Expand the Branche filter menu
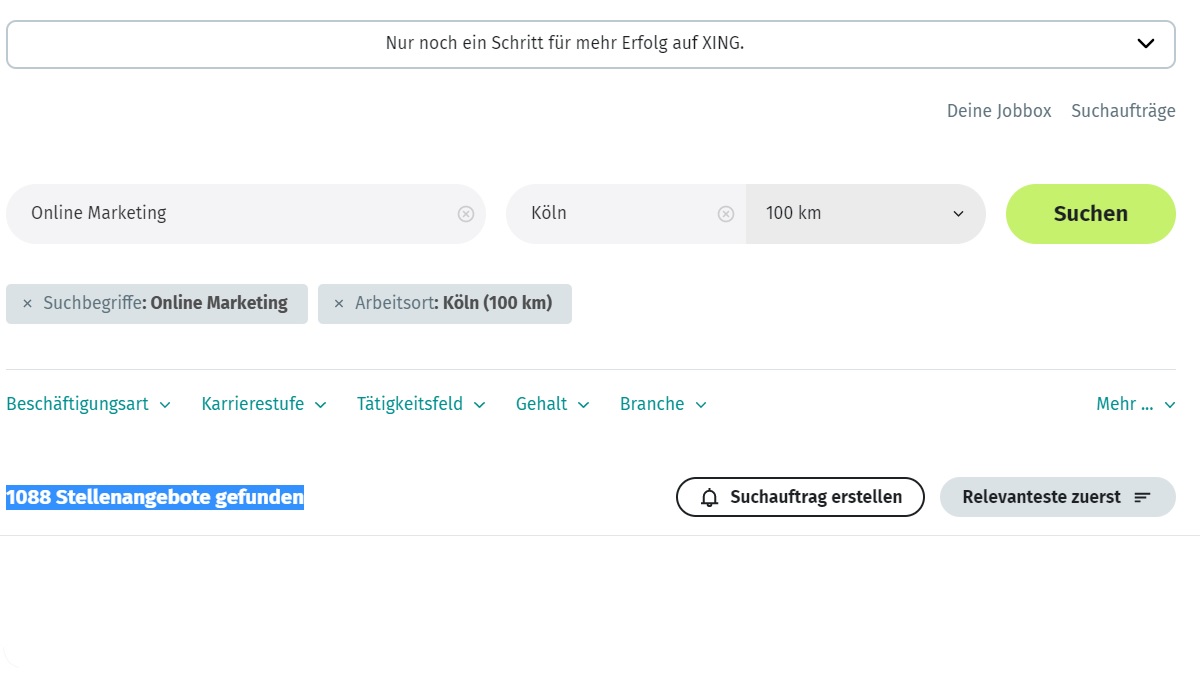 point(661,404)
